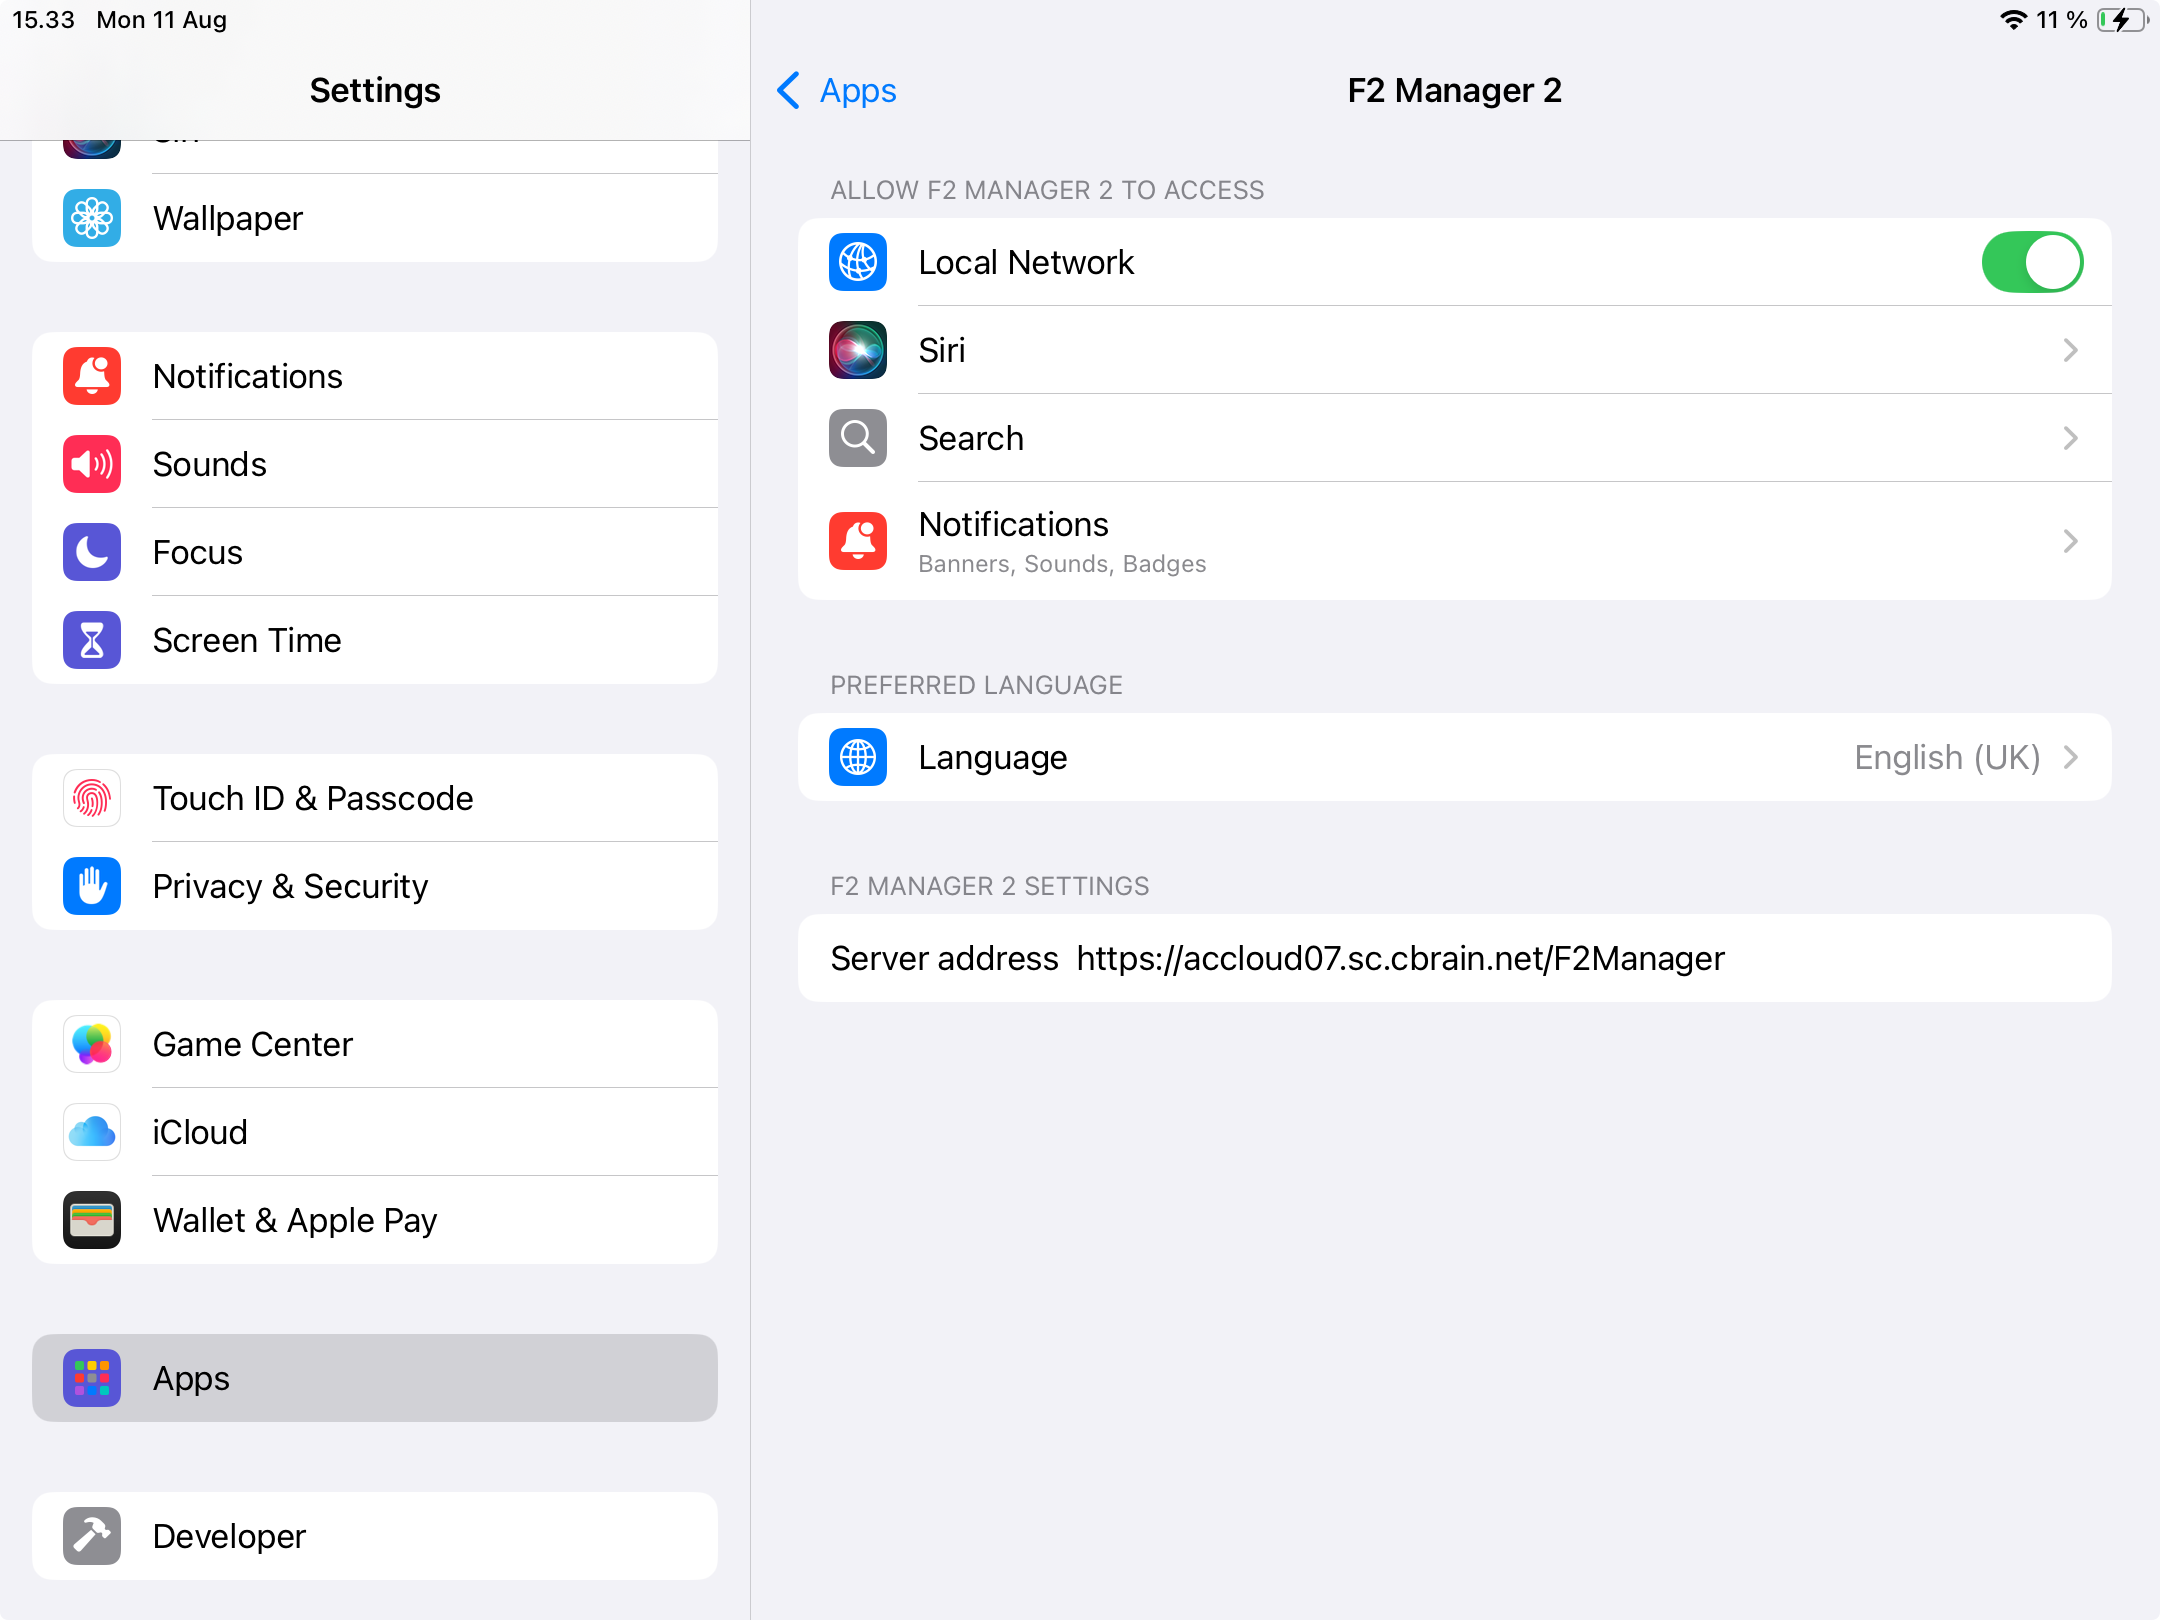Open Siri settings chevron for F2 Manager

2070,350
